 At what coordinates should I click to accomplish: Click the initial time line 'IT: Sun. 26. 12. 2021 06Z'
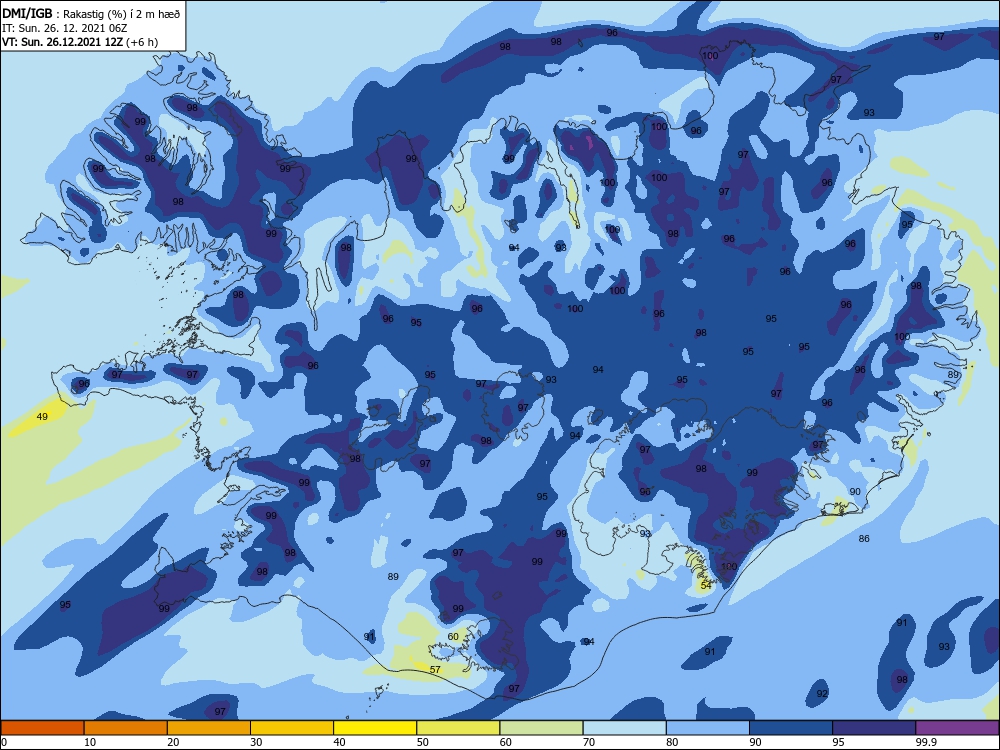(x=64, y=28)
